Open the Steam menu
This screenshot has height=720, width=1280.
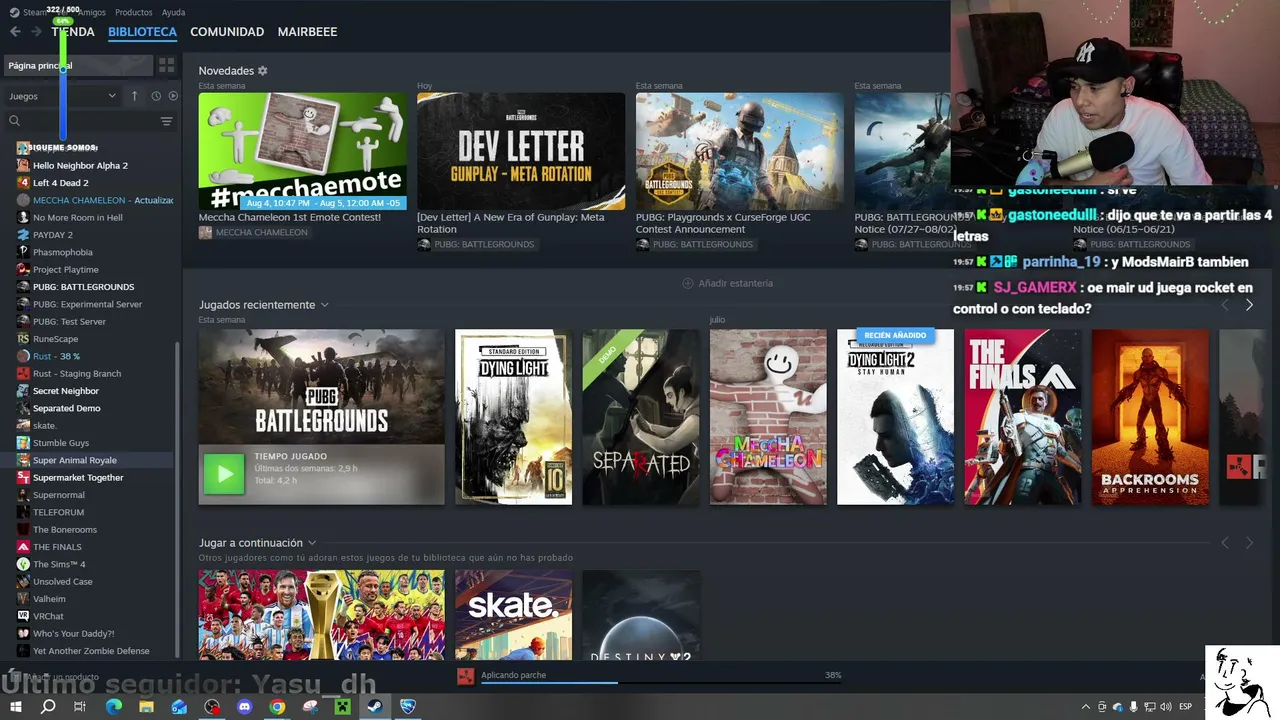(36, 12)
